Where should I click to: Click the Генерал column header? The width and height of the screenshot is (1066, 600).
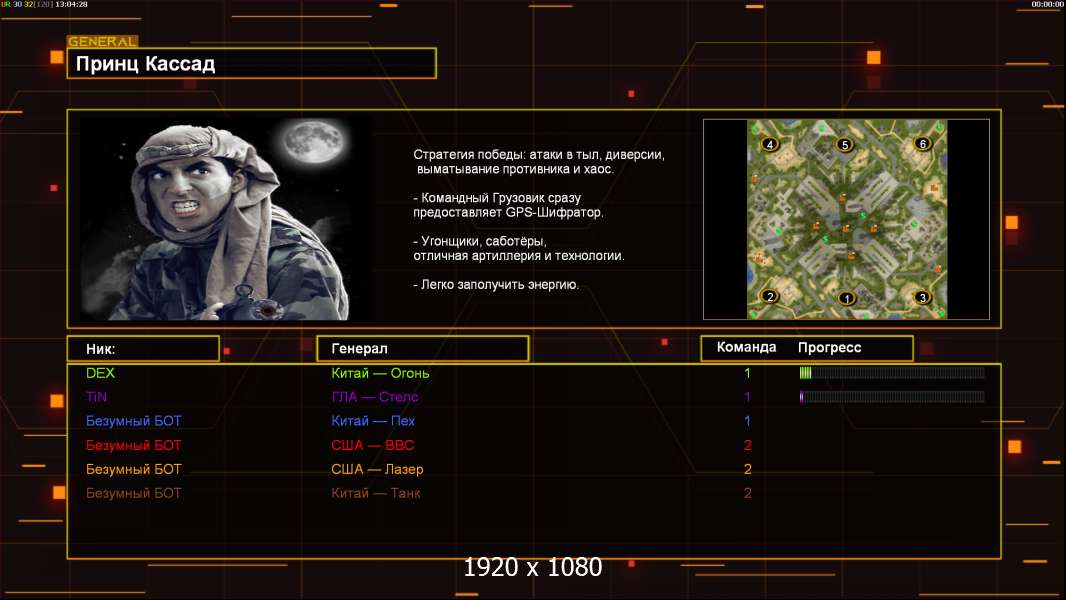tap(422, 349)
